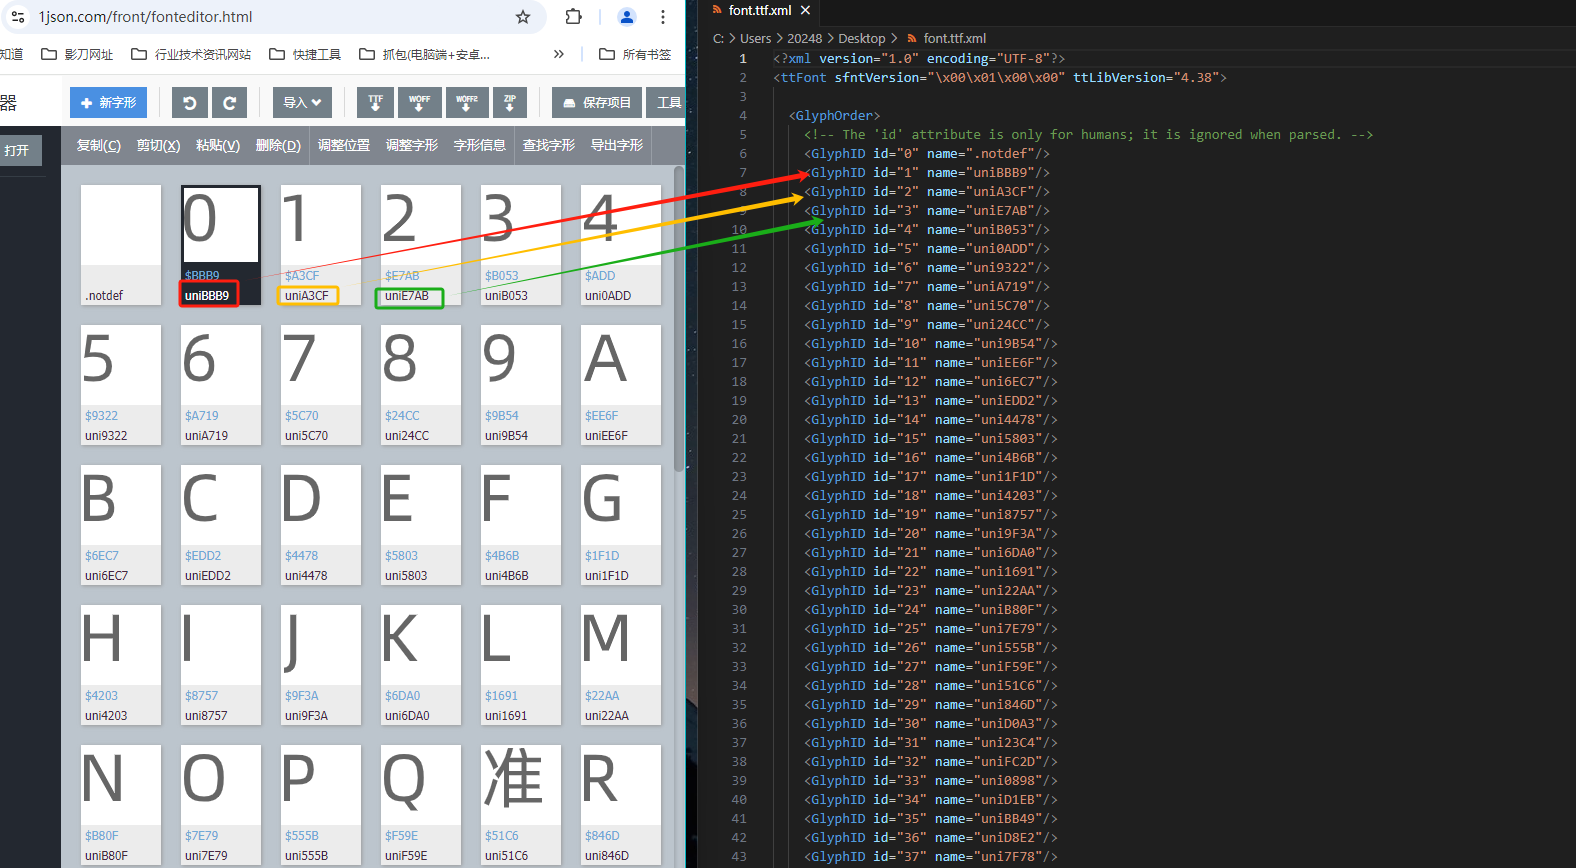Click line number 20 in editor gutter
The height and width of the screenshot is (868, 1576).
click(x=739, y=419)
